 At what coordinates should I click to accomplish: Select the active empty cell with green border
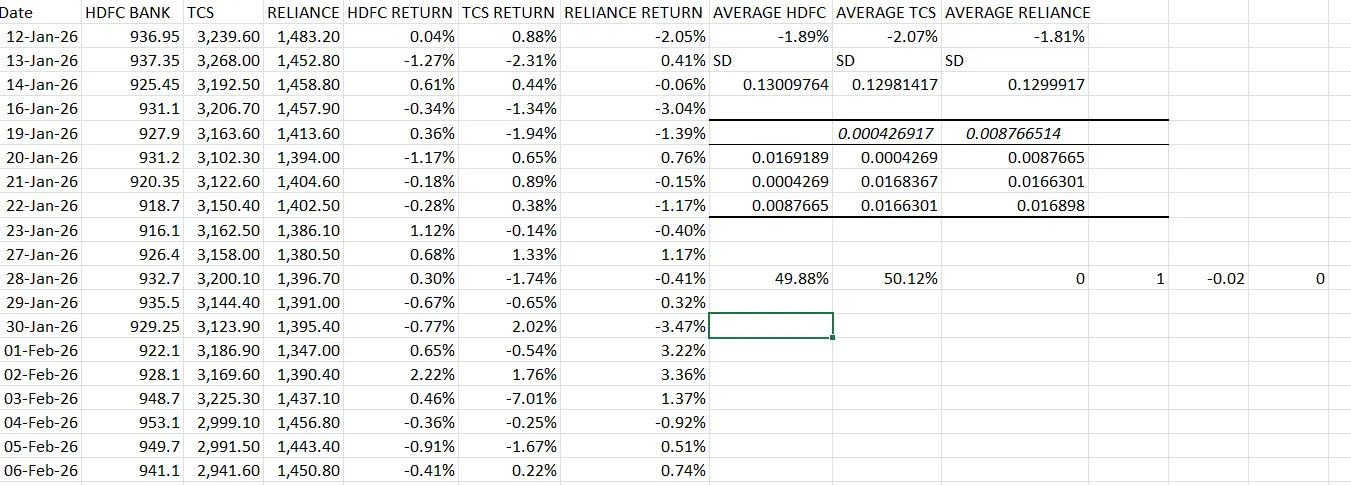tap(770, 326)
